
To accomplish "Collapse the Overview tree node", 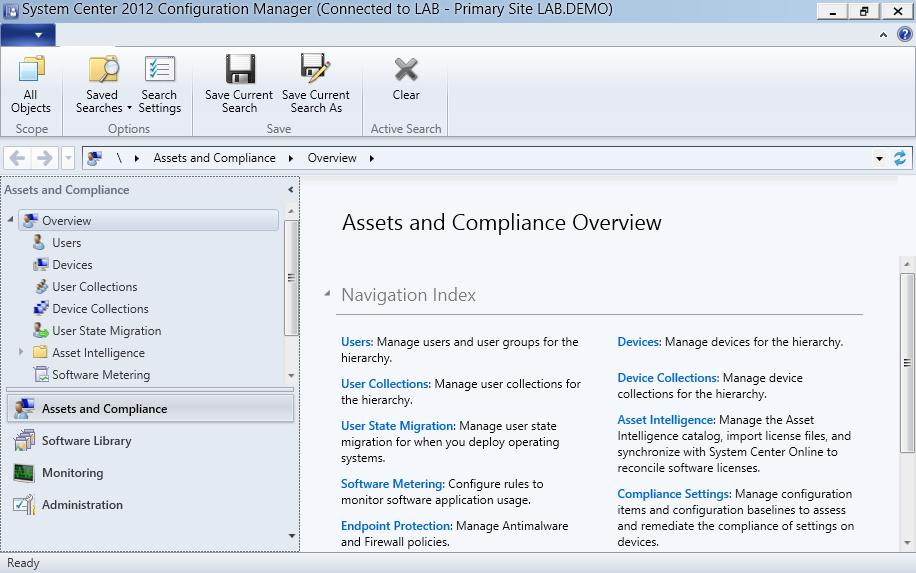I will [x=10, y=220].
